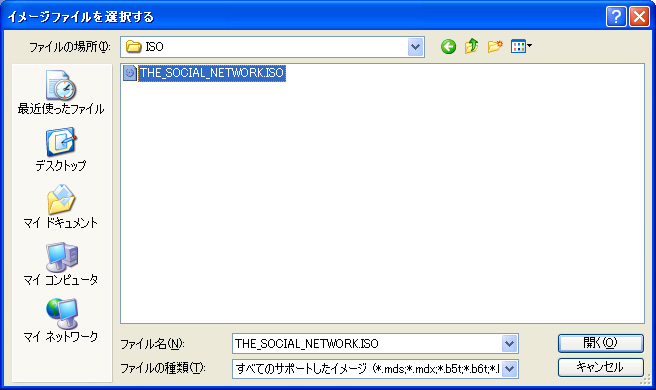The image size is (656, 390).
Task: Select THE_SOCIAL_NETWORK.ISO file in list
Action: pos(212,73)
